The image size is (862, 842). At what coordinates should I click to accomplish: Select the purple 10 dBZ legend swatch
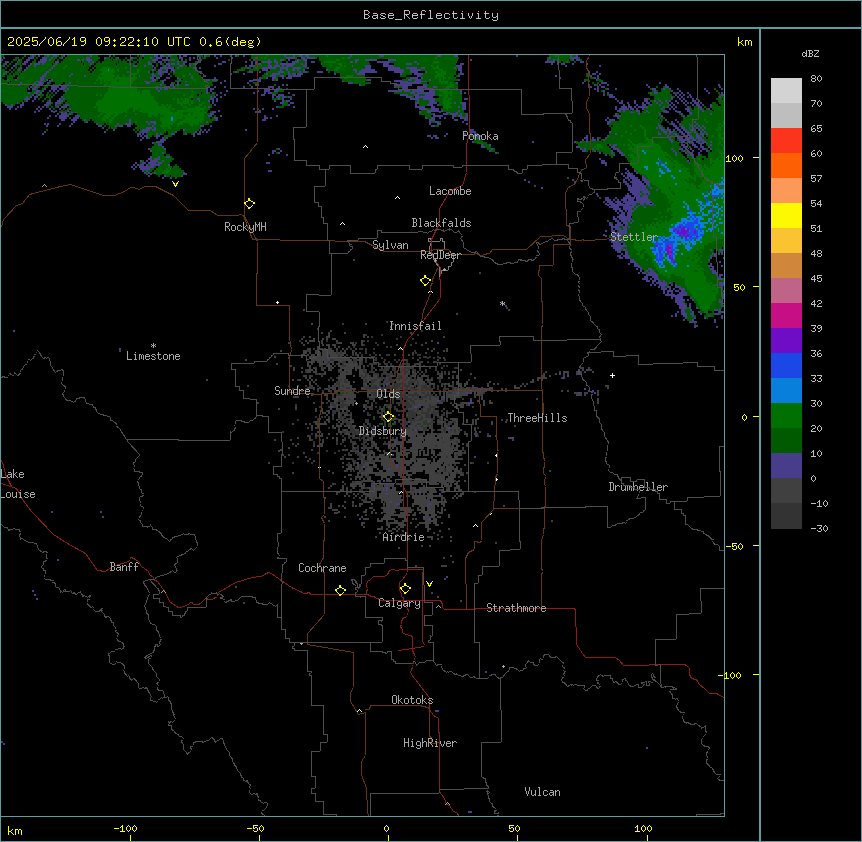click(x=786, y=466)
